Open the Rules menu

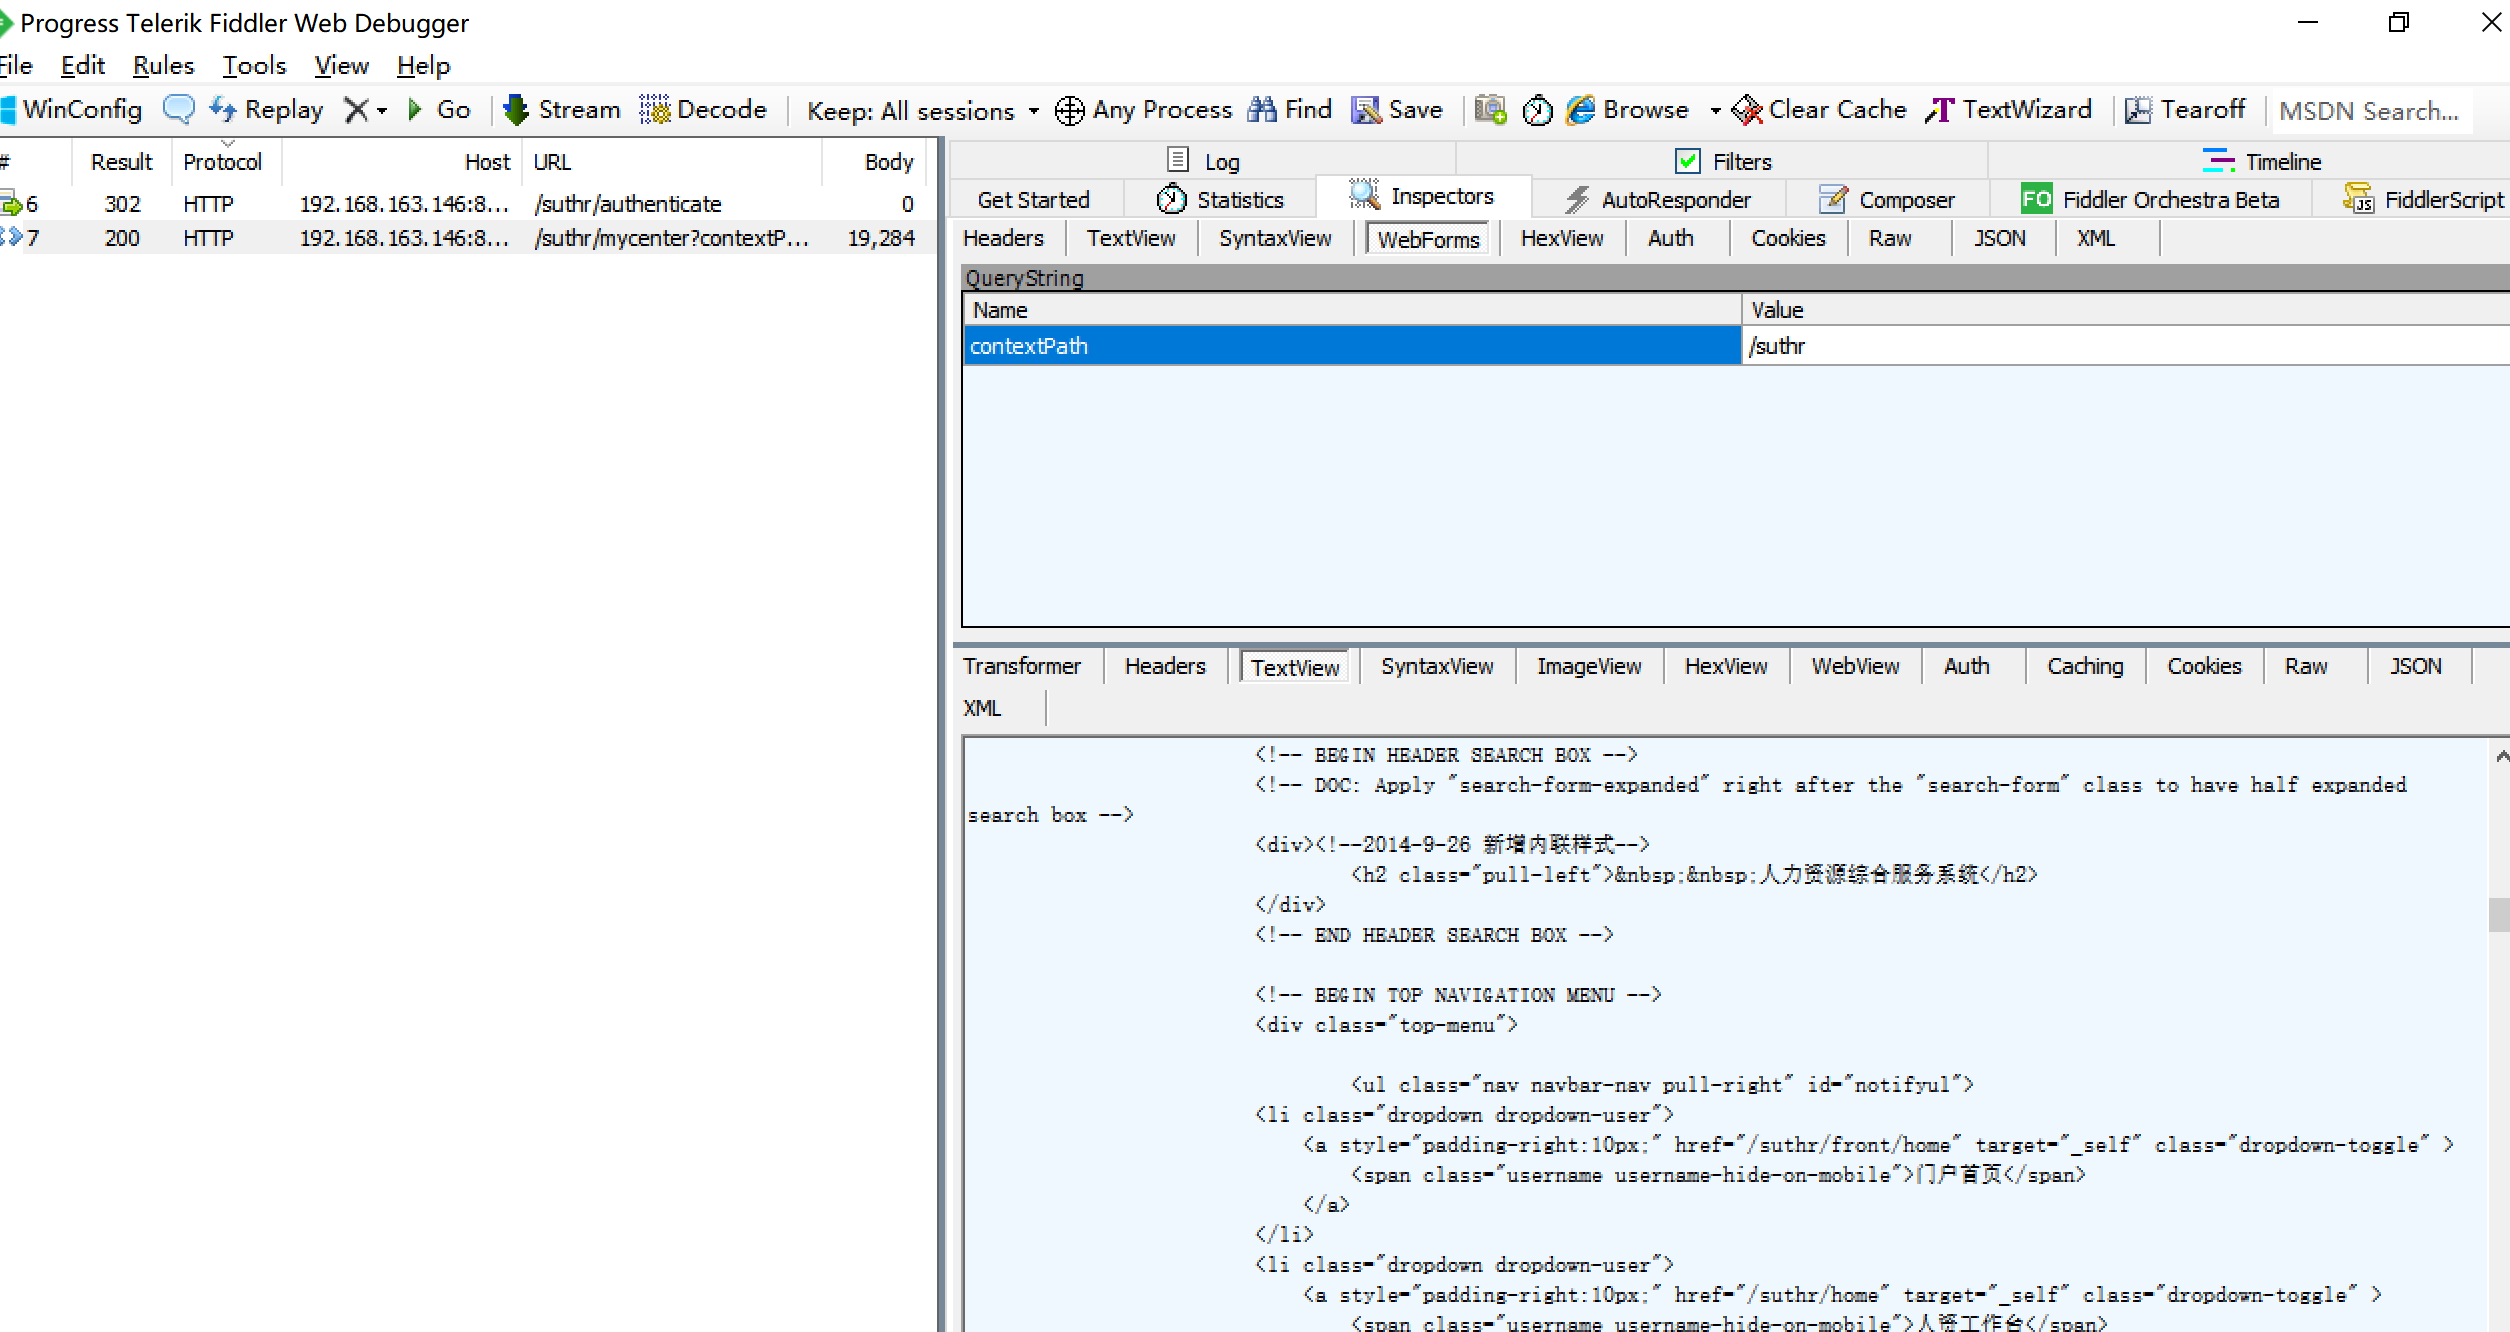[163, 66]
